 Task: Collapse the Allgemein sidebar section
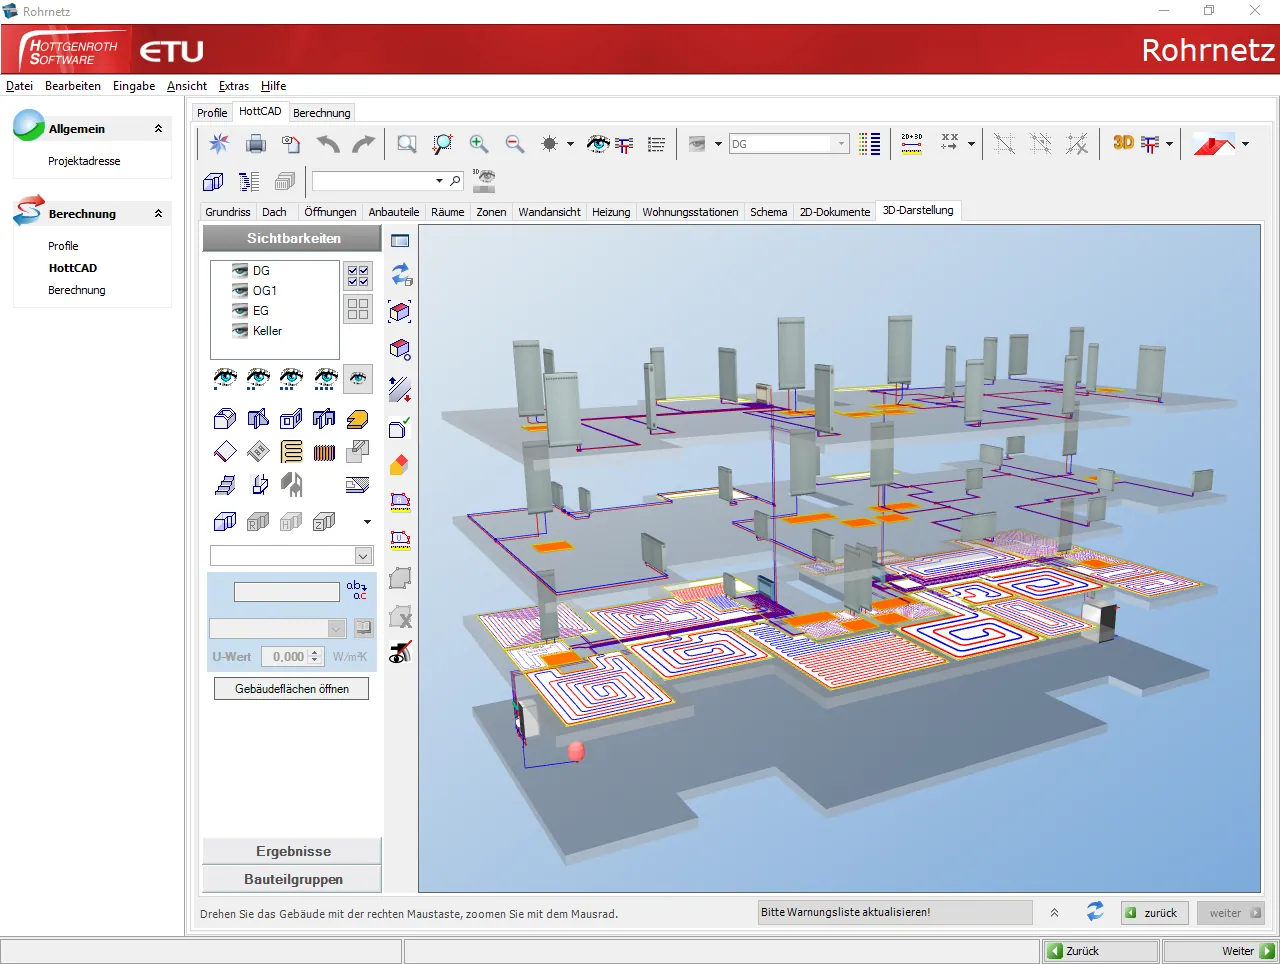[158, 129]
